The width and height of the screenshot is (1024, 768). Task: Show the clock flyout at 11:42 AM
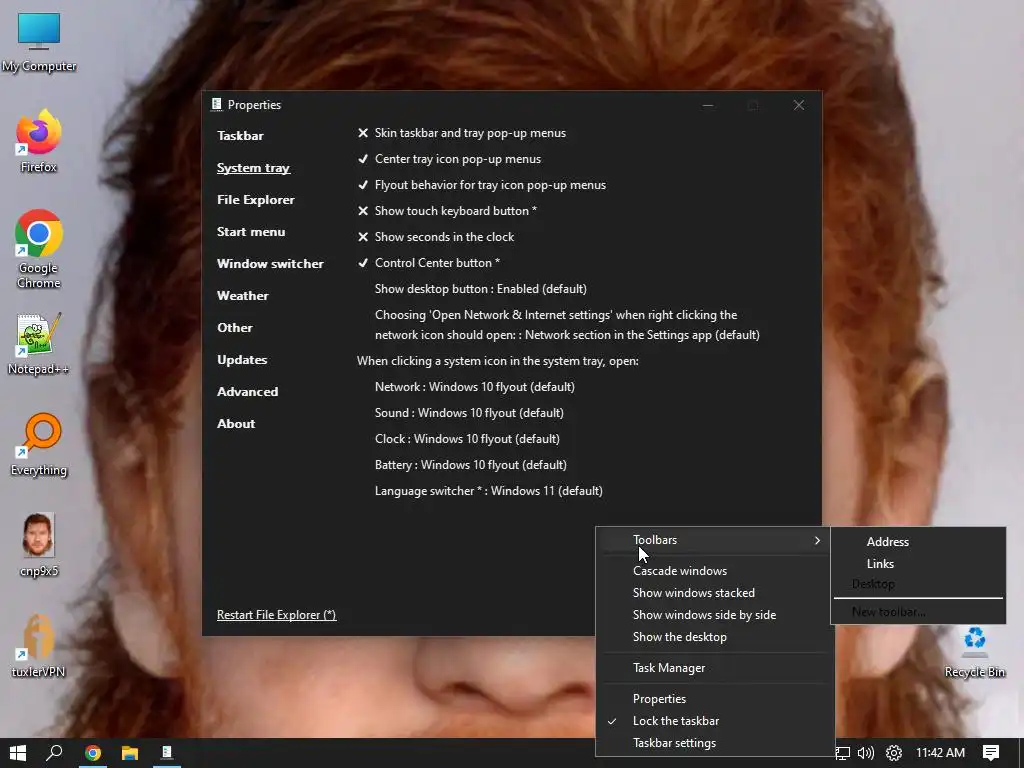tap(940, 753)
